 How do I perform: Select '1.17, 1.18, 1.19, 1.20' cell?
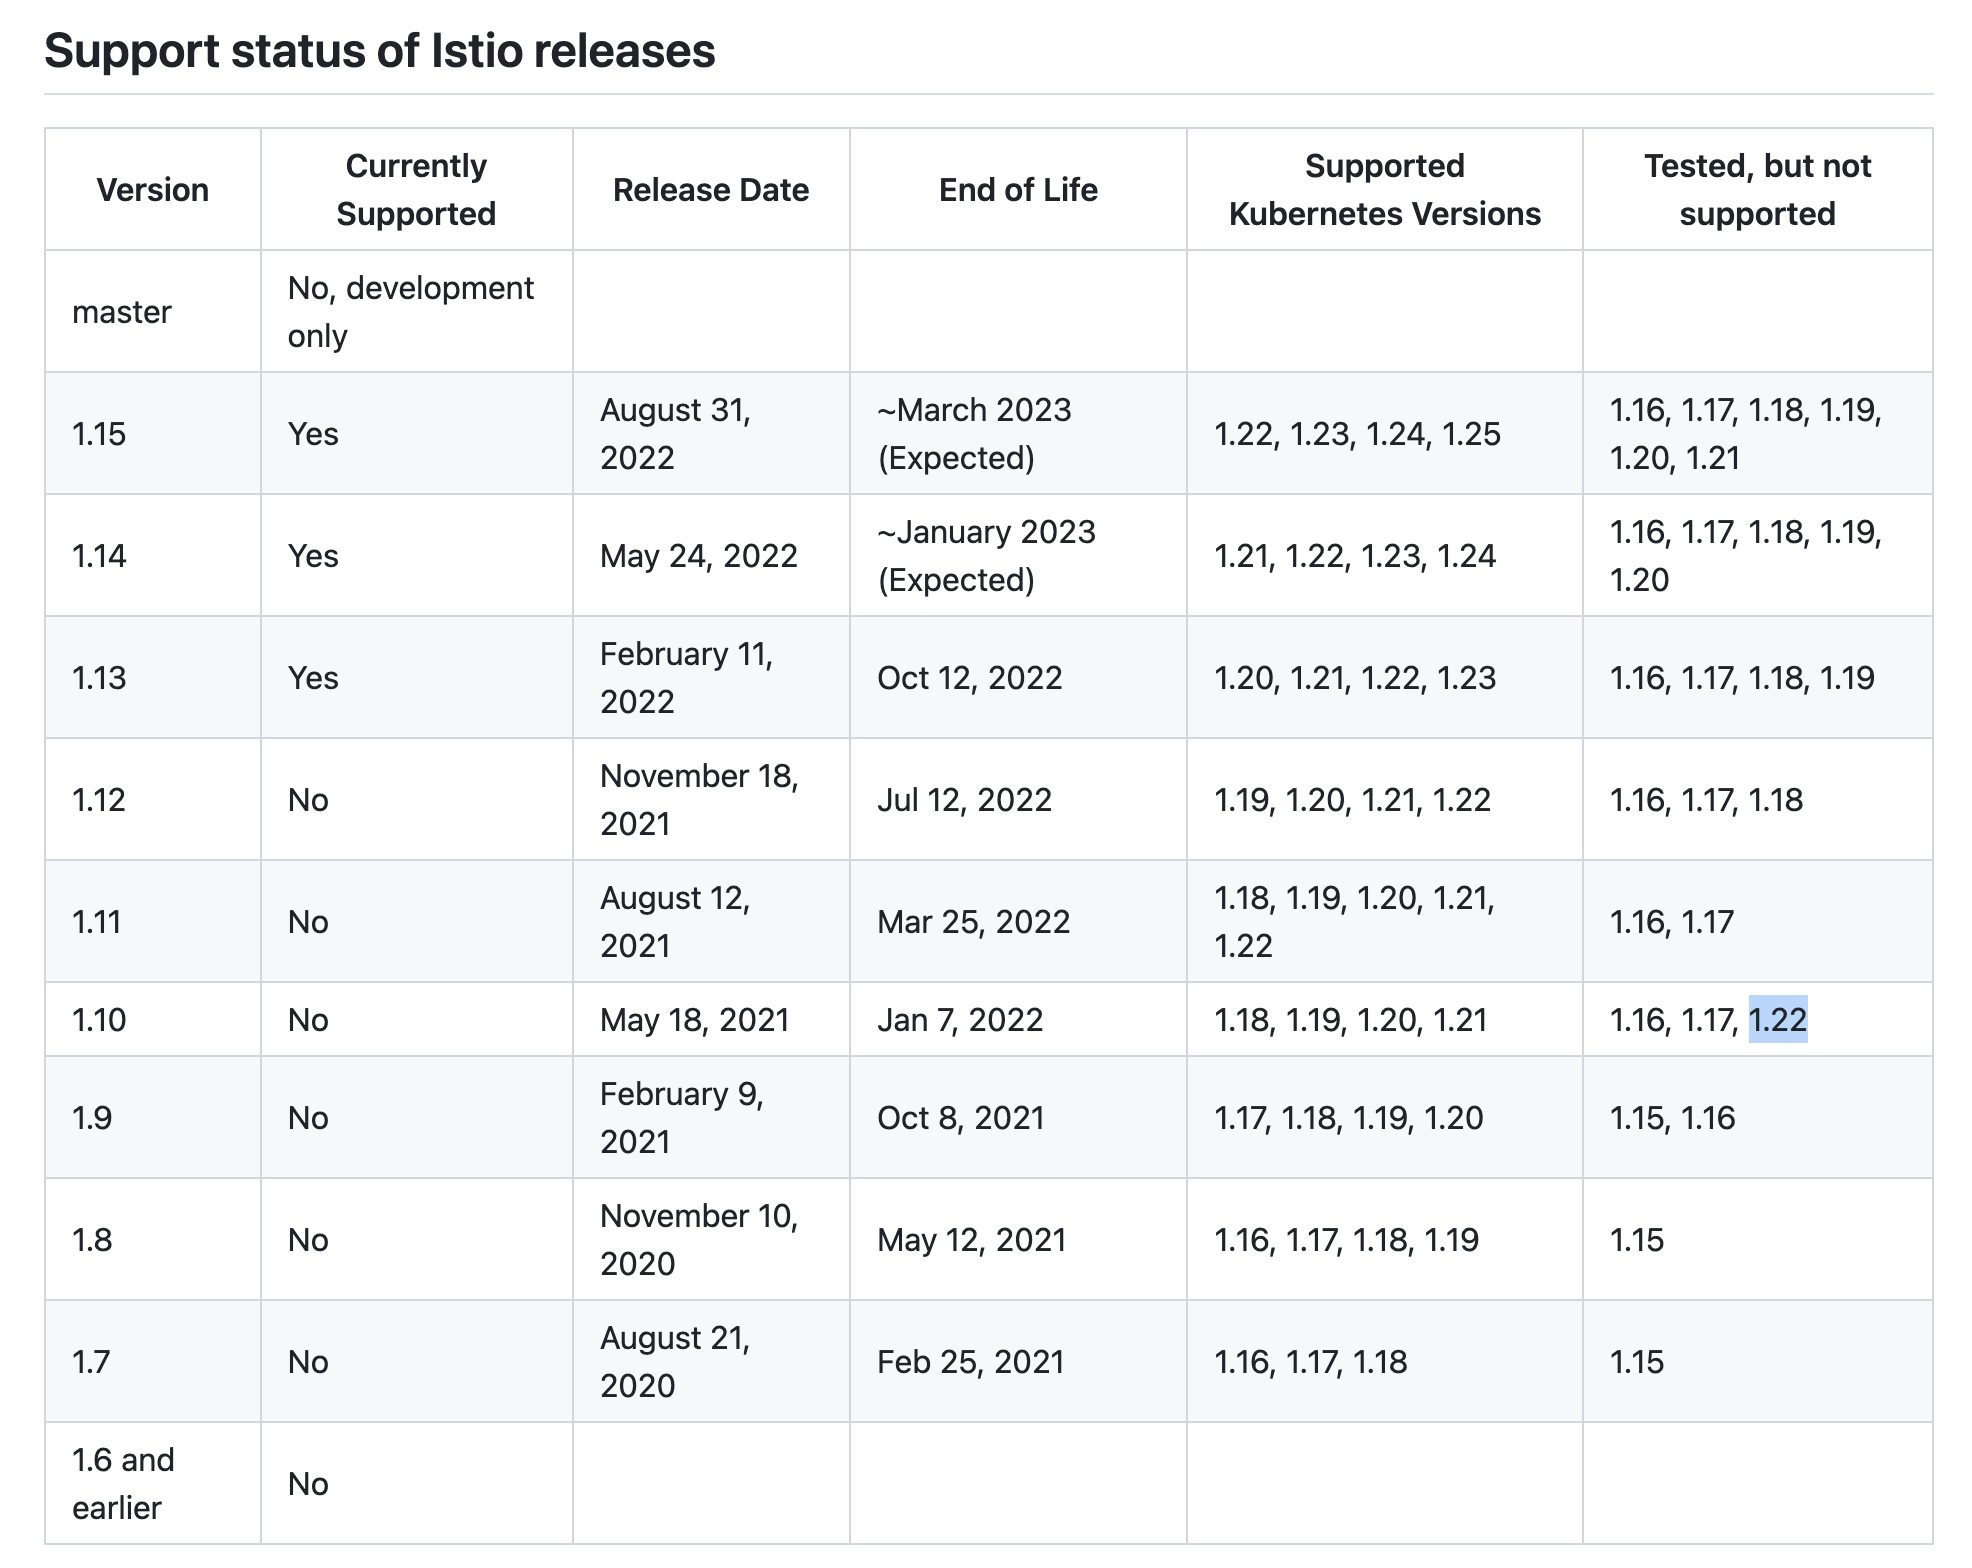pos(1384,1117)
